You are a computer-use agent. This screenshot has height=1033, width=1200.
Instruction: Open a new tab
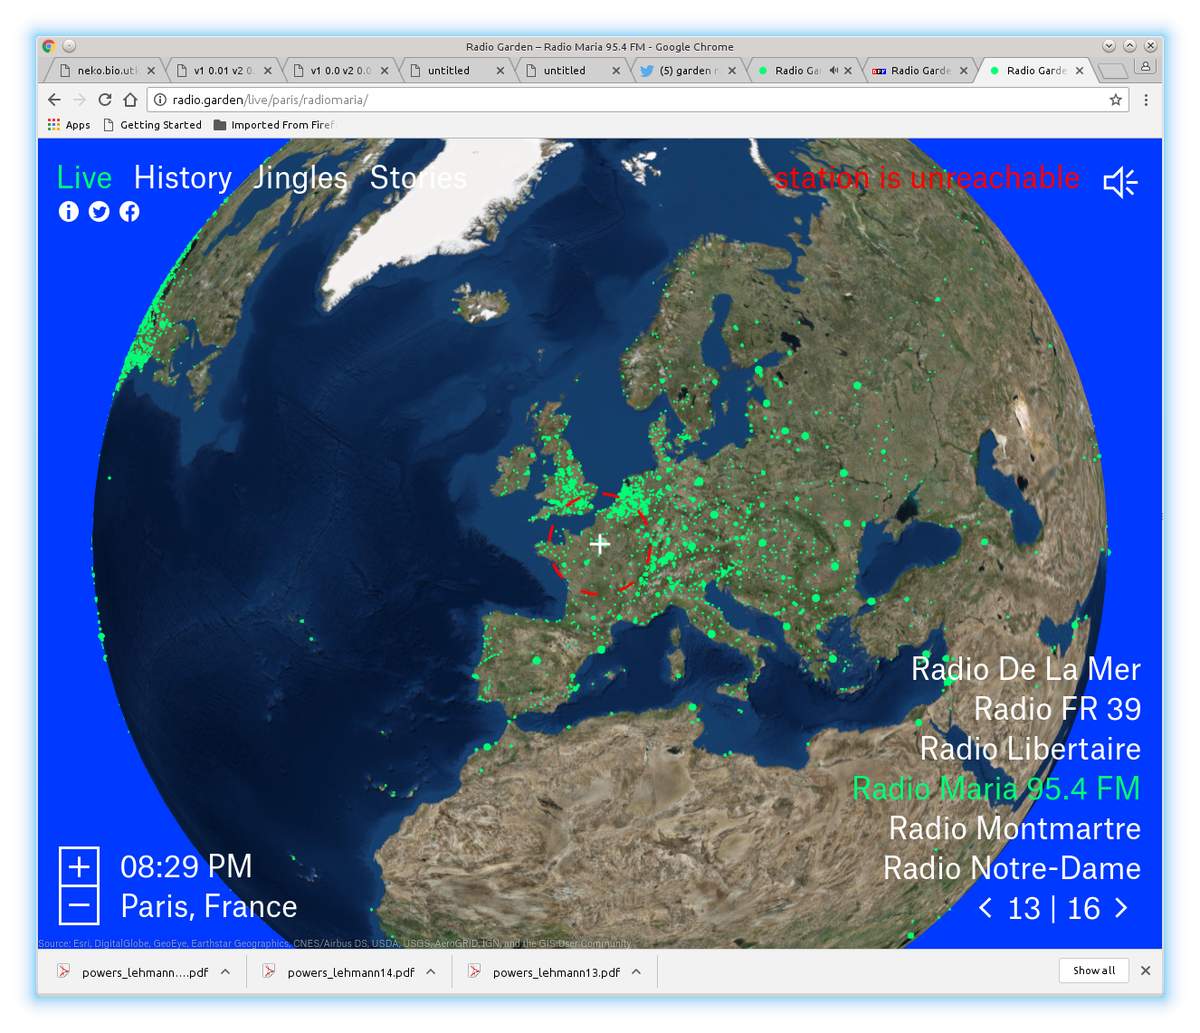pos(1112,71)
